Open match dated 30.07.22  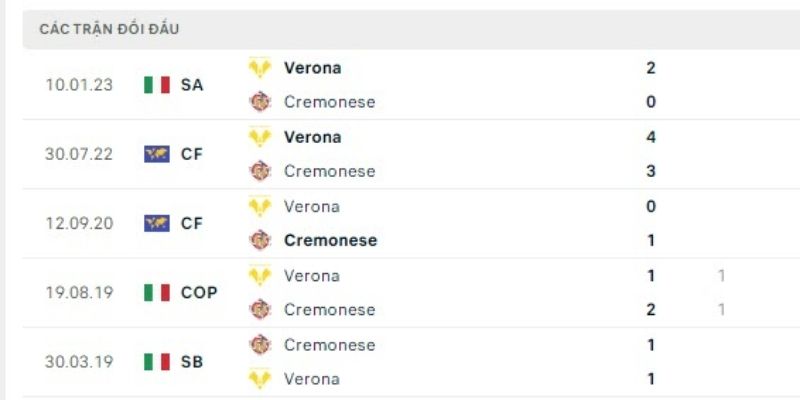tap(79, 154)
